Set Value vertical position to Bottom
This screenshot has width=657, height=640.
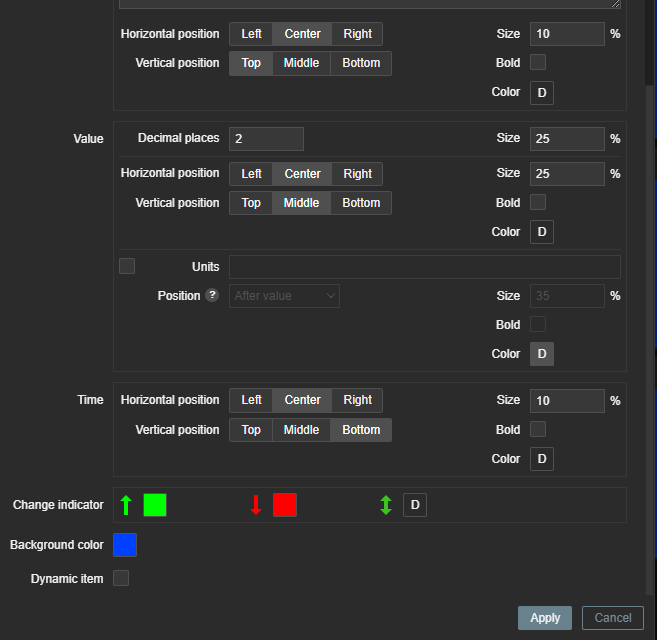(361, 203)
